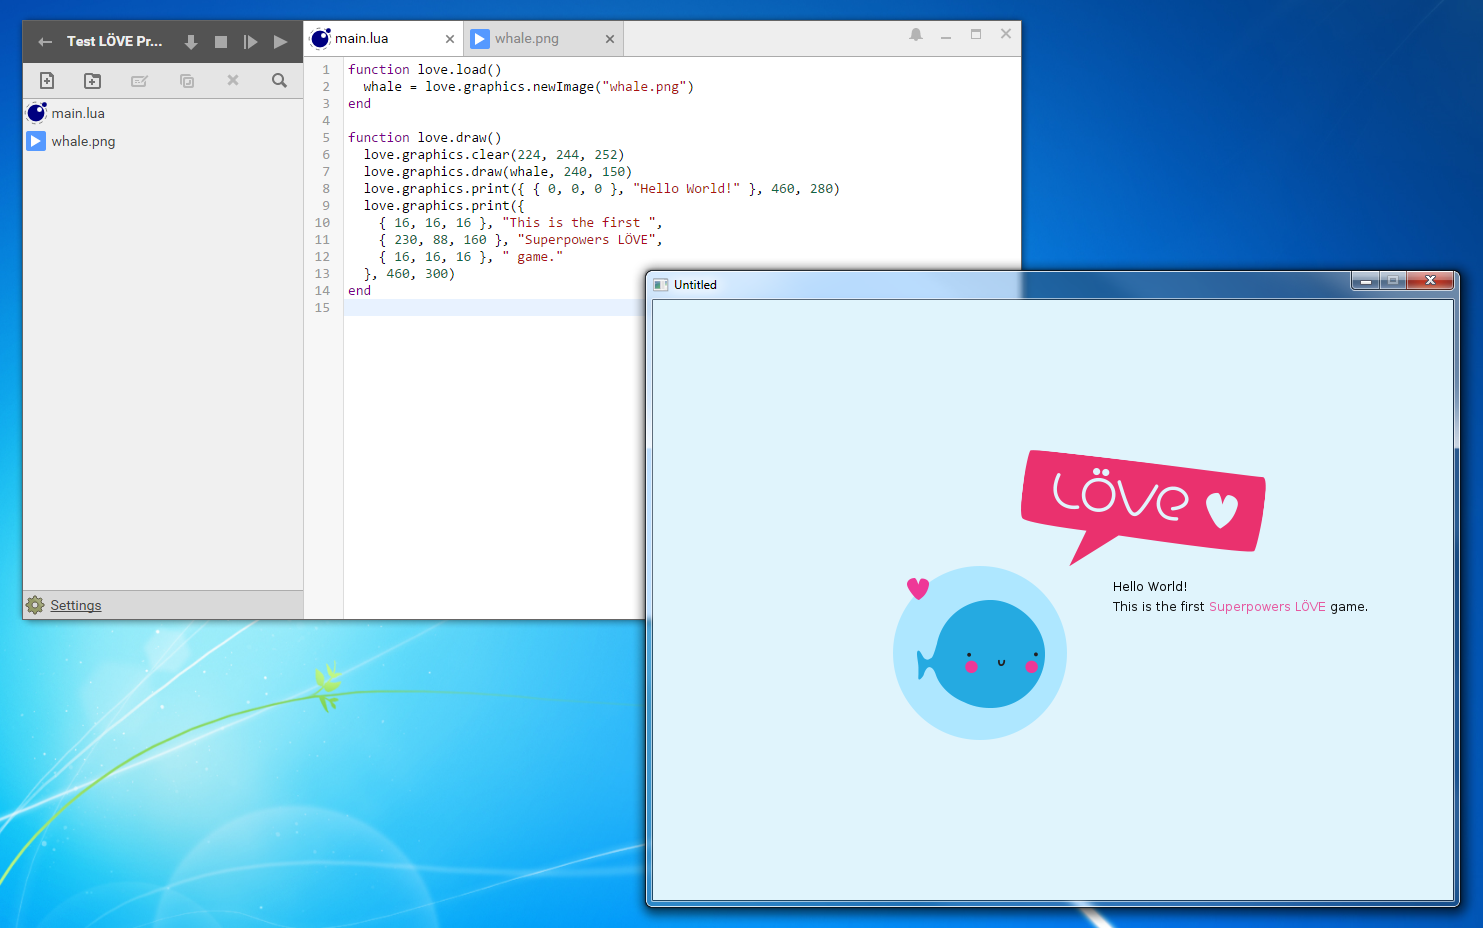1483x928 pixels.
Task: Click the love.graphics.clear call on line 6
Action: coord(494,155)
